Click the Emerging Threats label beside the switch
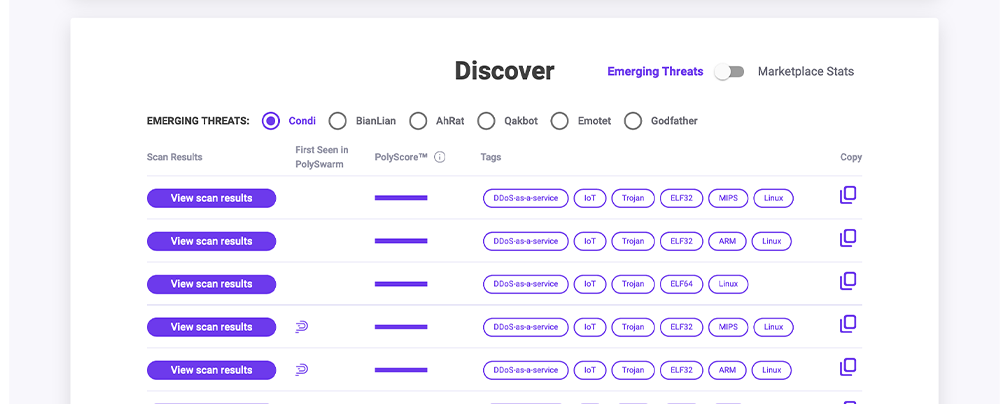The height and width of the screenshot is (404, 1000). pos(655,71)
